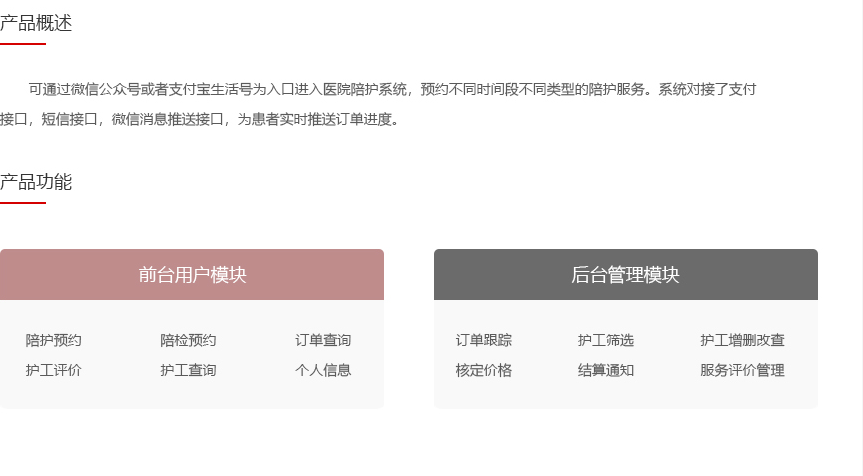The width and height of the screenshot is (863, 476).
Task: Open the 订单跟踪 feature
Action: [484, 340]
